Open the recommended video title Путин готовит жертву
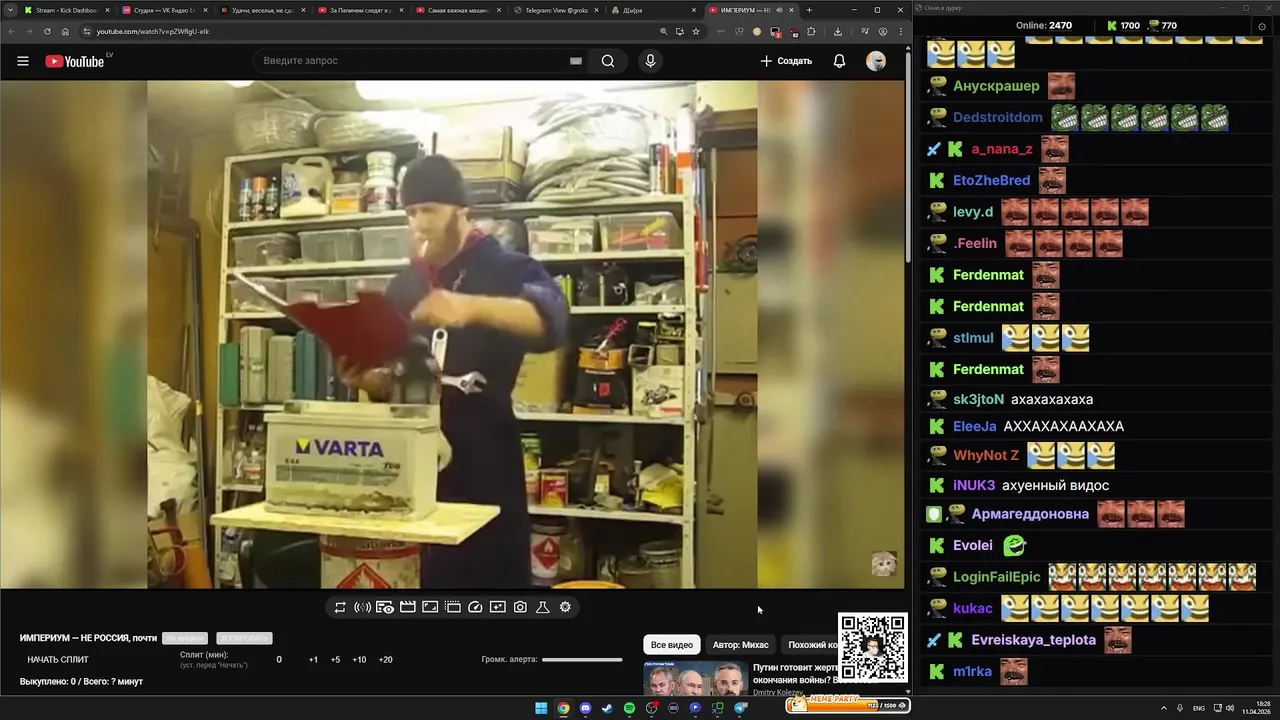This screenshot has height=720, width=1280. point(795,673)
